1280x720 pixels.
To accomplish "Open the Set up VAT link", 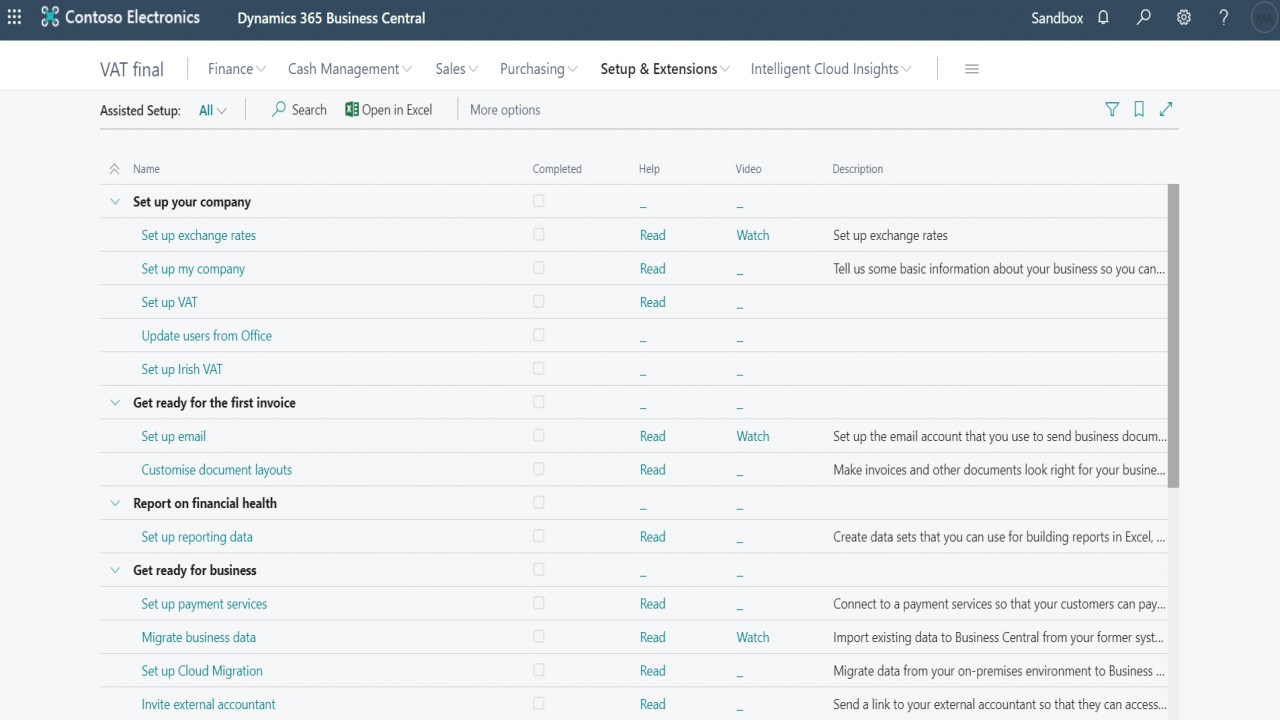I will 170,302.
